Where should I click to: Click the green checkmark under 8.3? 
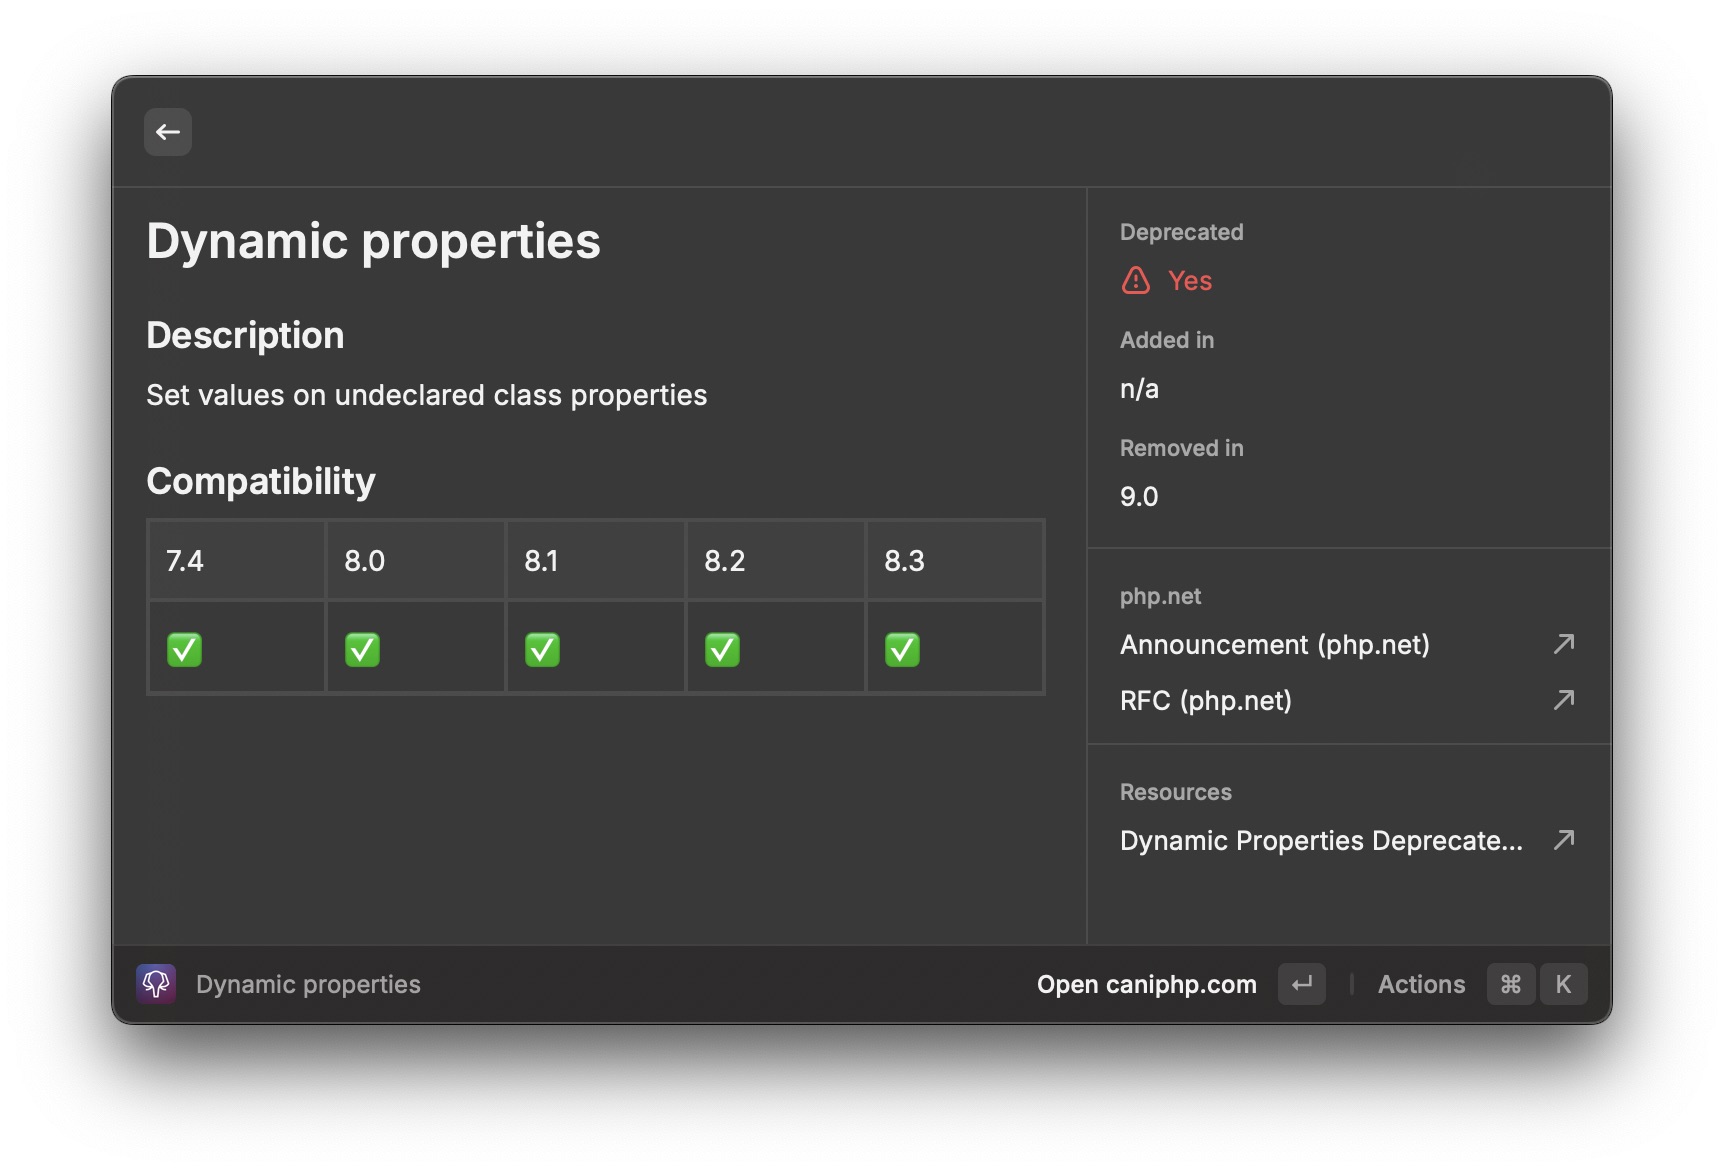point(902,649)
